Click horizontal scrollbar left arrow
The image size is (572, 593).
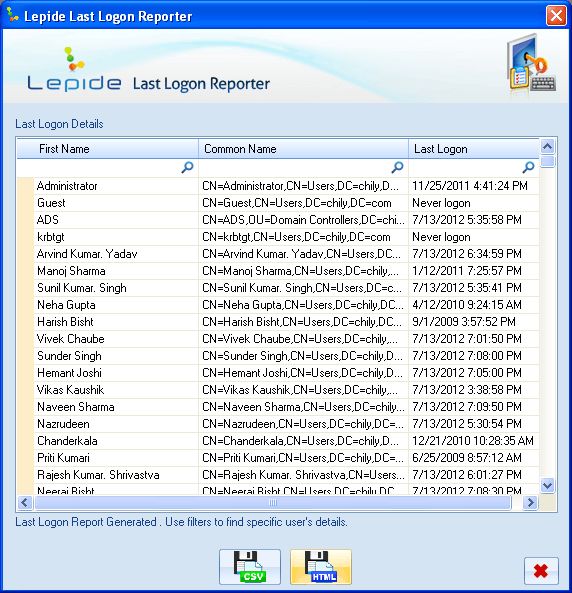pyautogui.click(x=25, y=503)
